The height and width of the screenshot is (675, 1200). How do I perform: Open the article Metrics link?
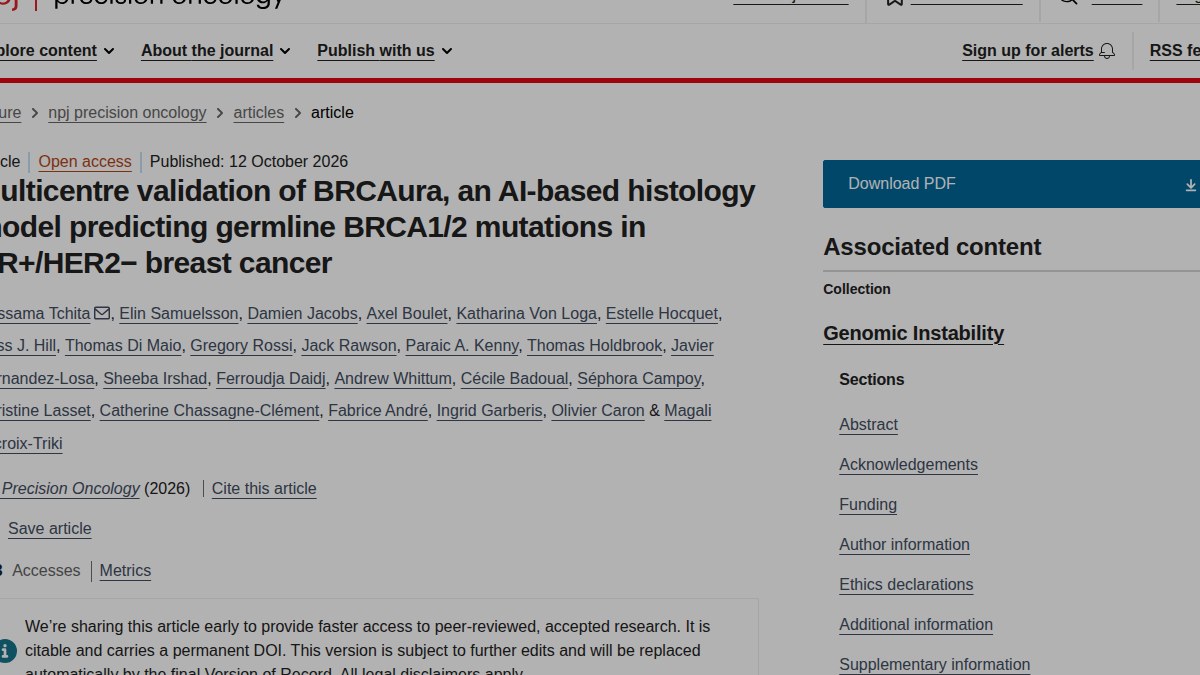pyautogui.click(x=125, y=570)
